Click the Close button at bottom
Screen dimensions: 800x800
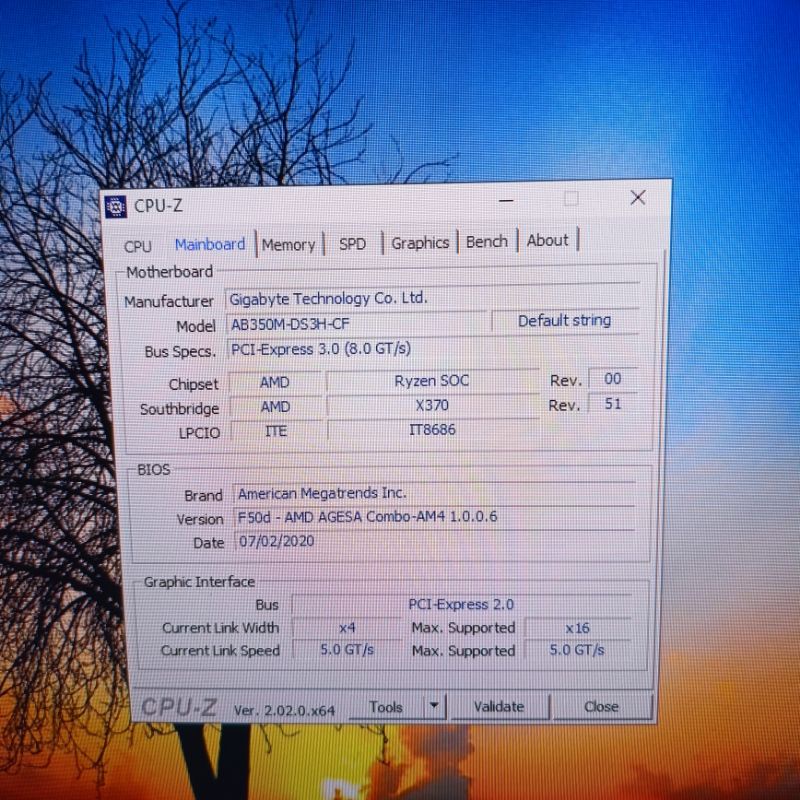601,706
